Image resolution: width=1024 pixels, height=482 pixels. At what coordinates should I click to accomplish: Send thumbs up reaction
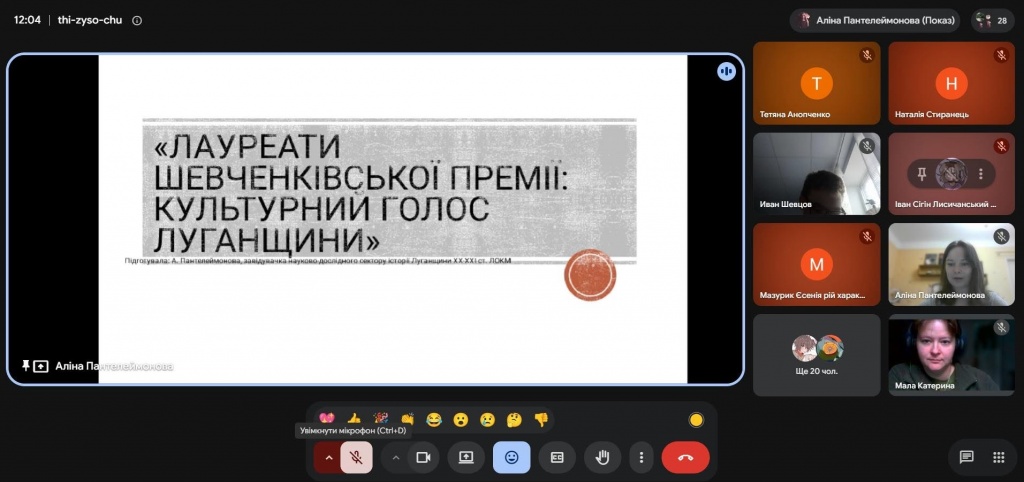353,419
